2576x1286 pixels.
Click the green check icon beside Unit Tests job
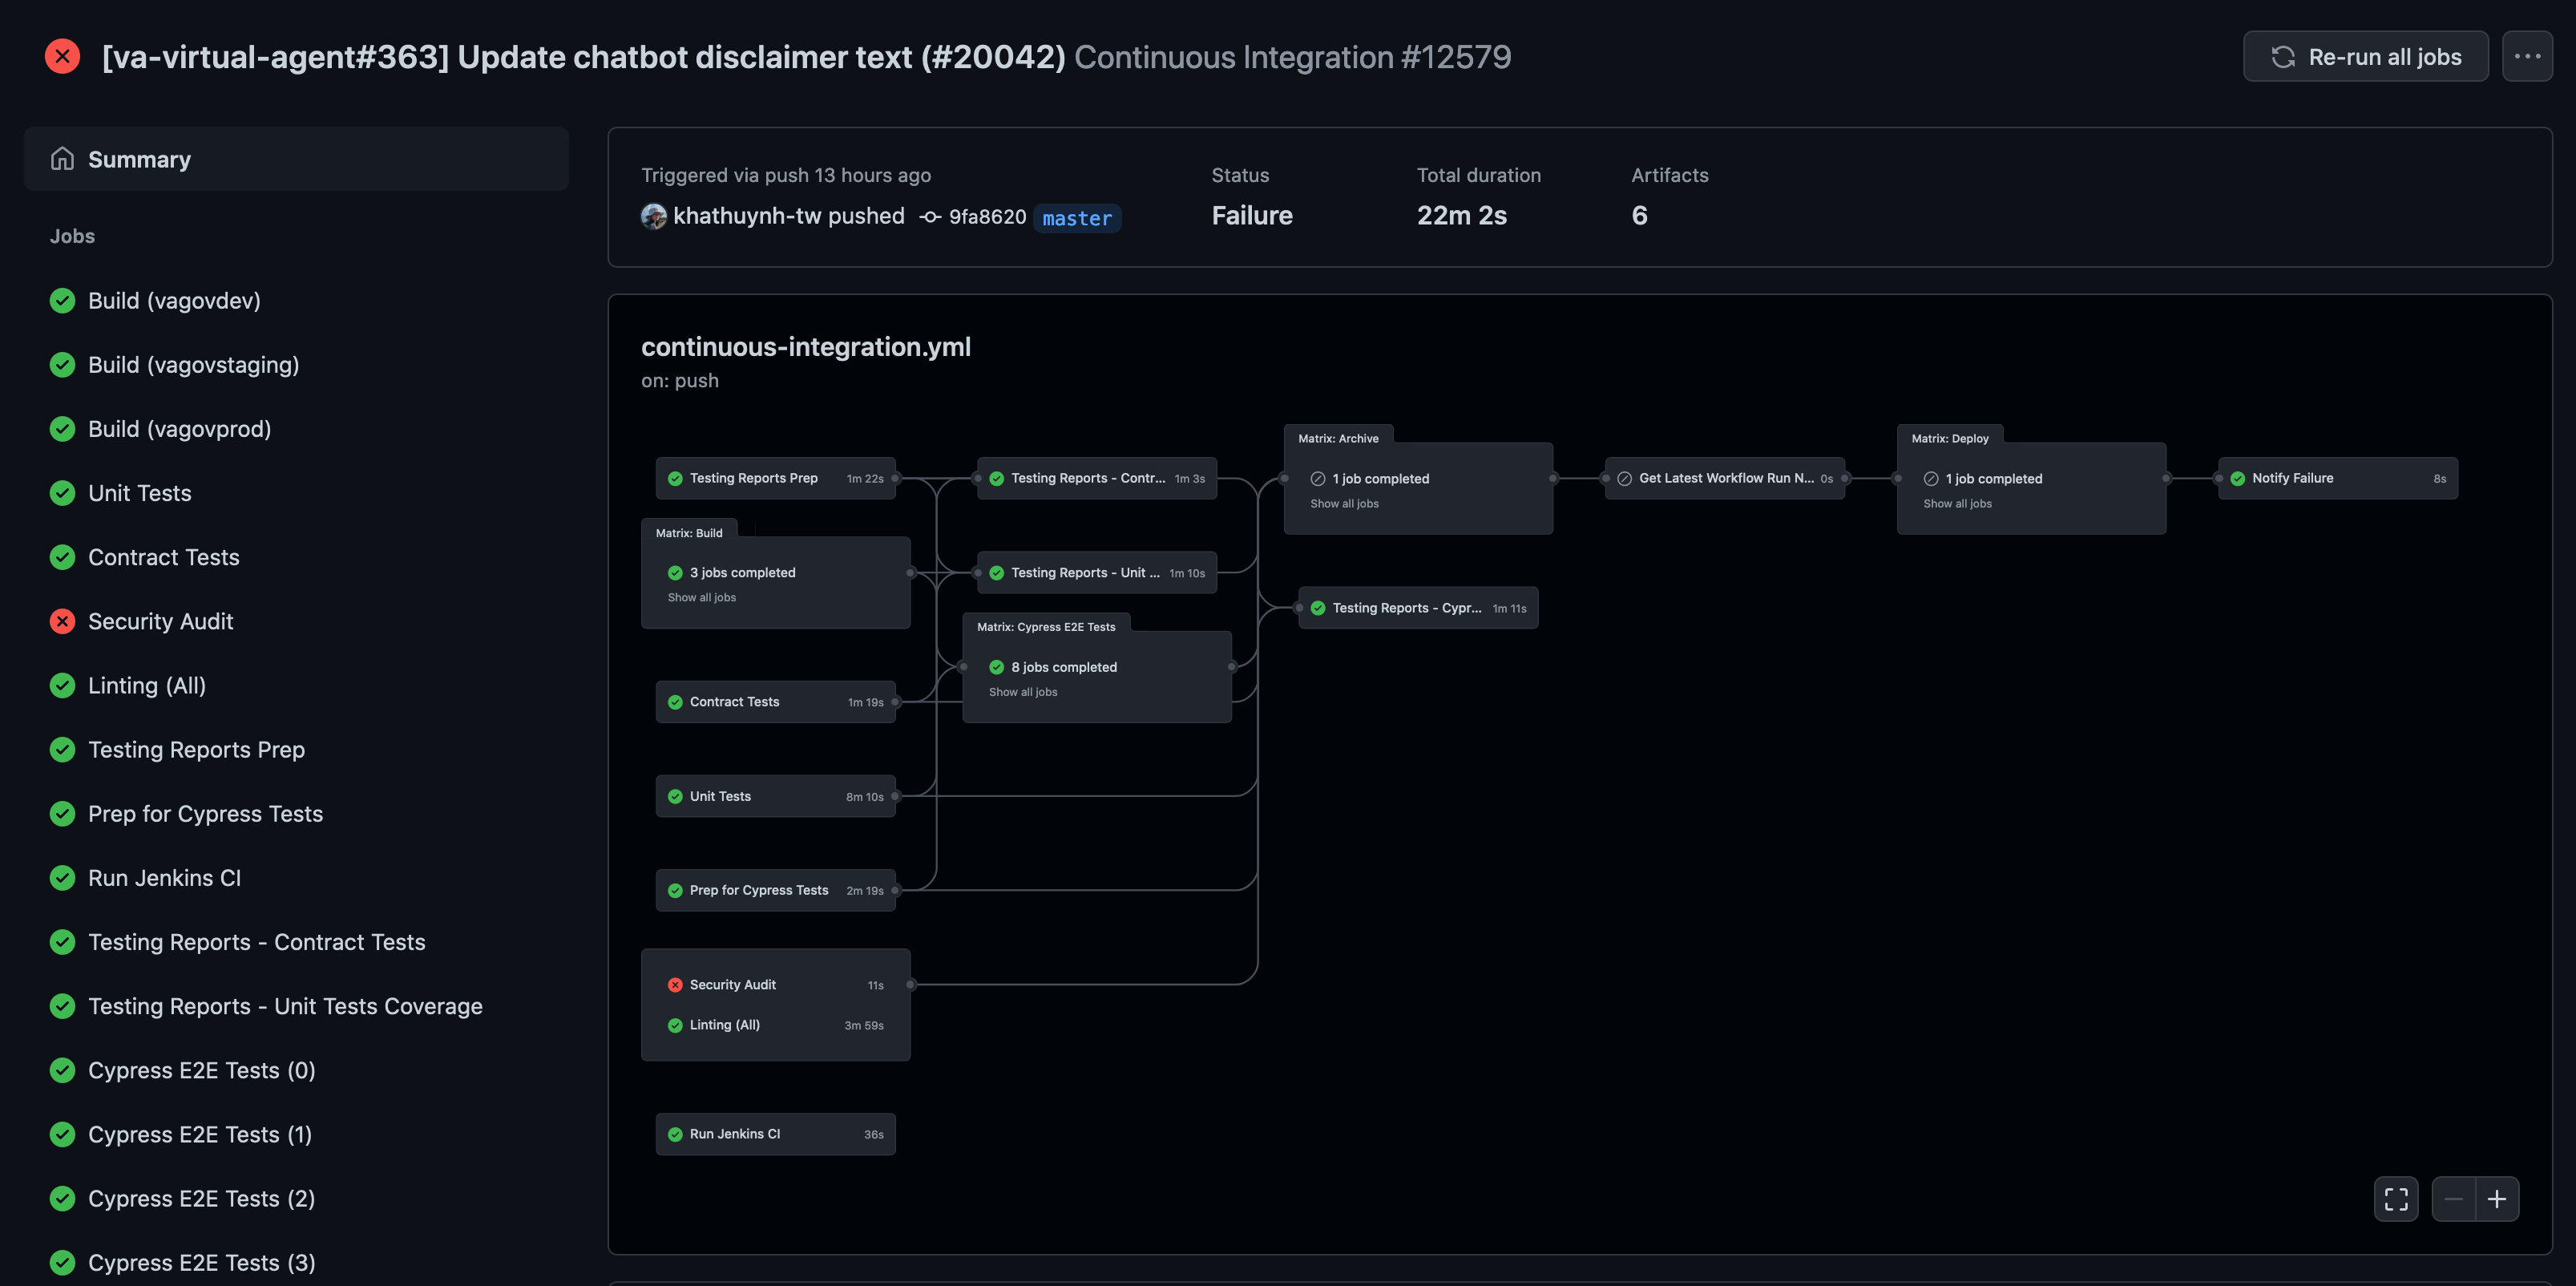(x=61, y=493)
